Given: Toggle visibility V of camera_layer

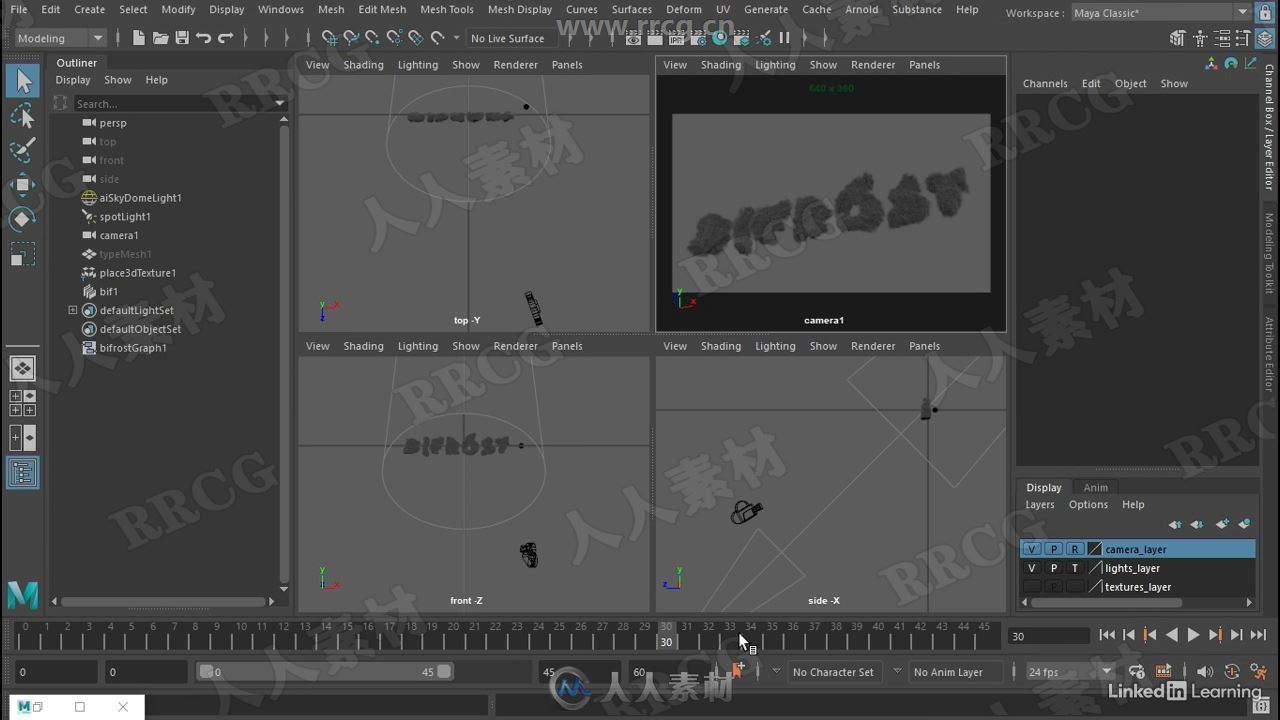Looking at the screenshot, I should tap(1032, 549).
